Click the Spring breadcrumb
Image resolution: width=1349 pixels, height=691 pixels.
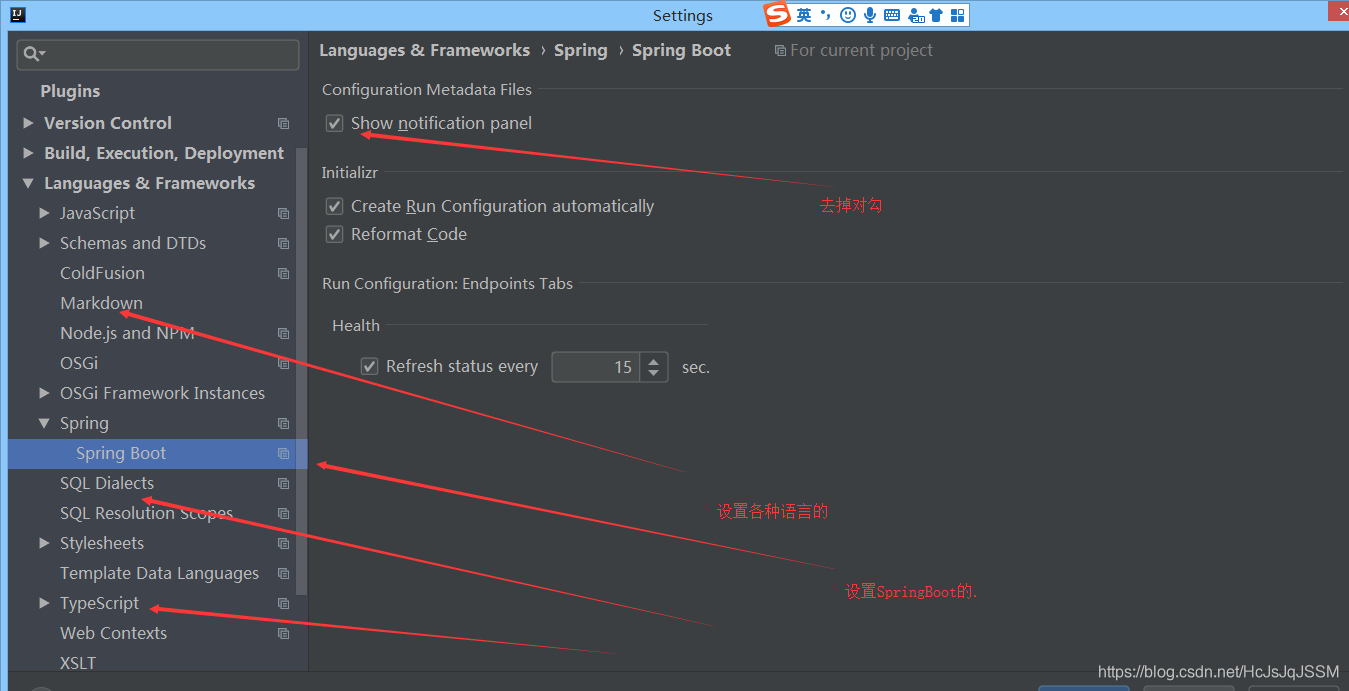[581, 50]
